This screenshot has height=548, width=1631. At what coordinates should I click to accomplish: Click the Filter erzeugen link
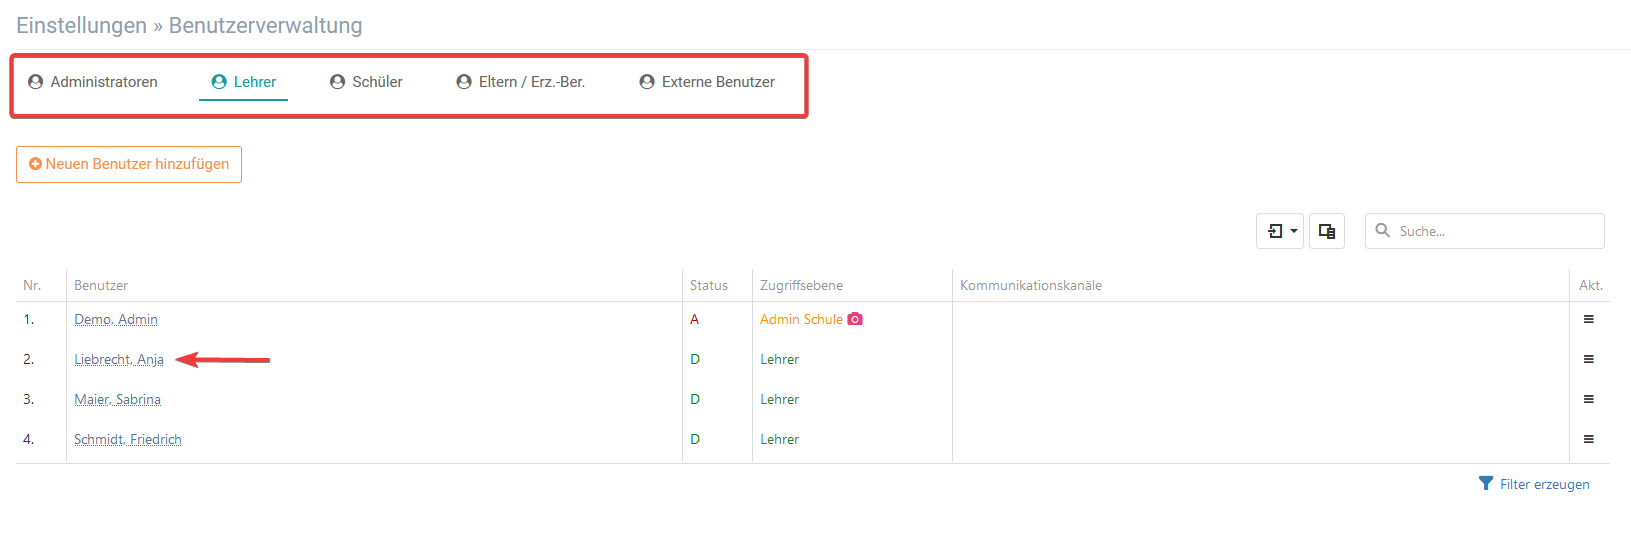1544,484
